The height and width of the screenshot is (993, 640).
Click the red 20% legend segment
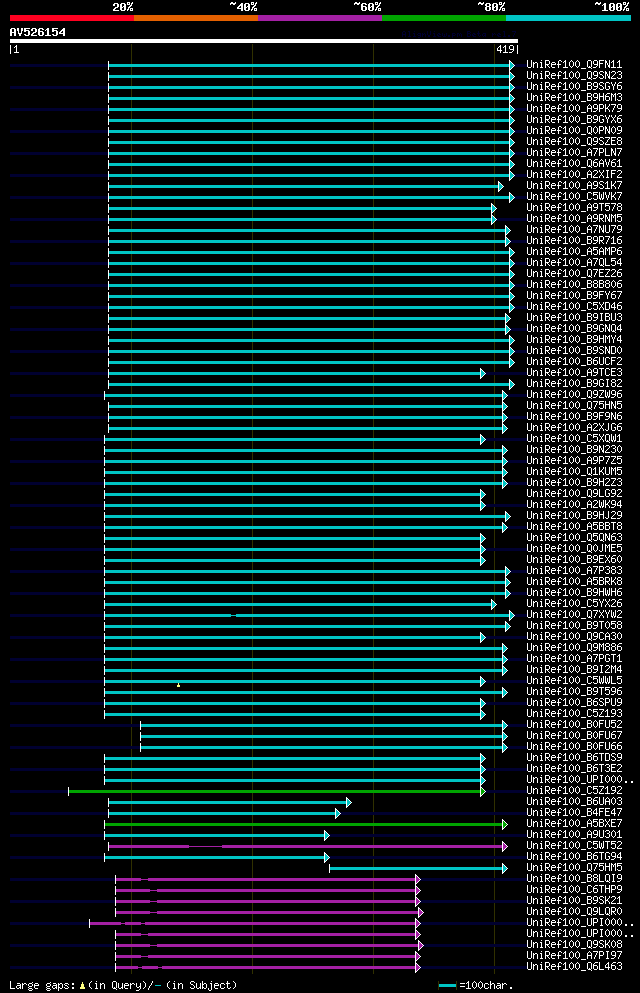point(72,18)
